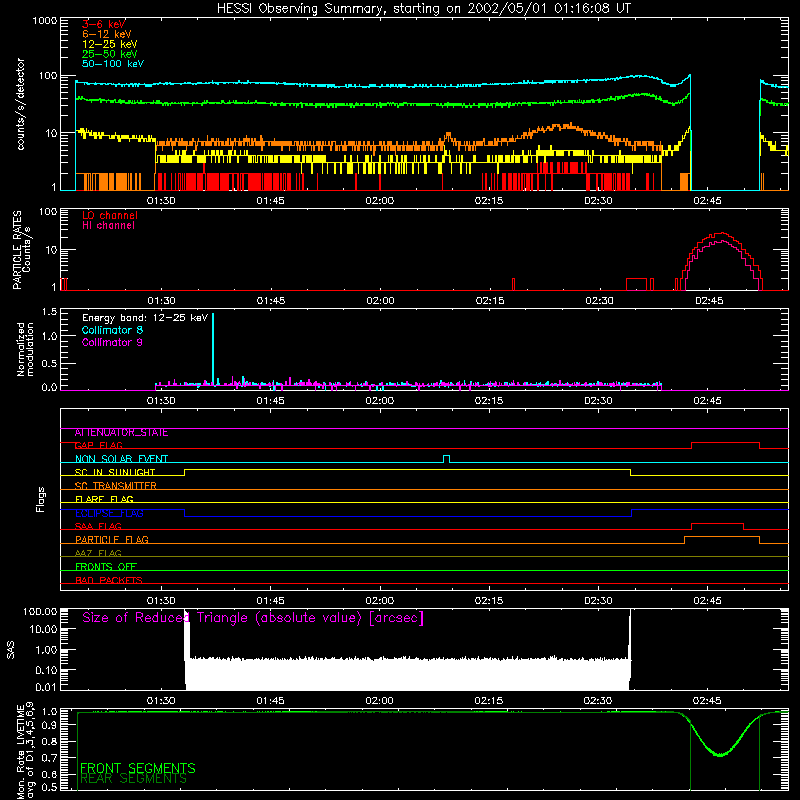Image resolution: width=800 pixels, height=800 pixels.
Task: Click the 02:30 time label under SAS panel
Action: tap(598, 700)
